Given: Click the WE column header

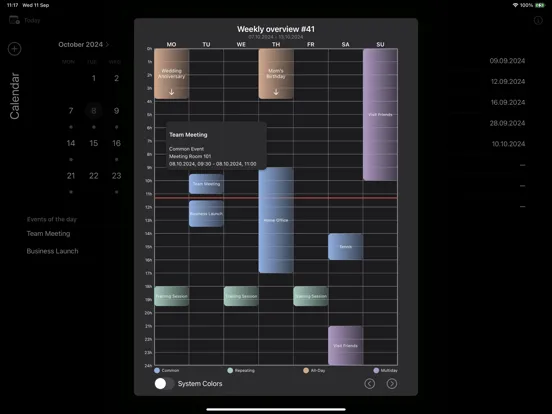Looking at the screenshot, I should click(x=241, y=44).
